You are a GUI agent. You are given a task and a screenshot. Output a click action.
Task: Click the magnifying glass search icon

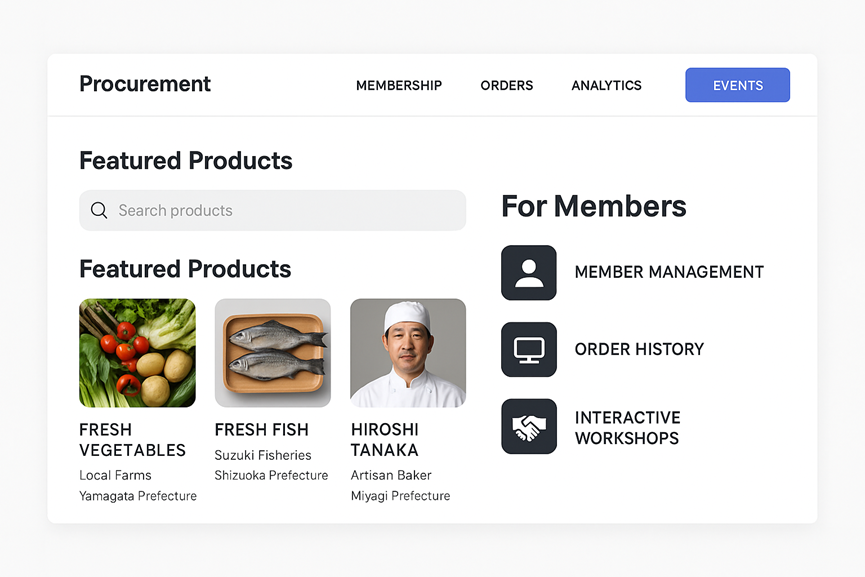[x=99, y=210]
